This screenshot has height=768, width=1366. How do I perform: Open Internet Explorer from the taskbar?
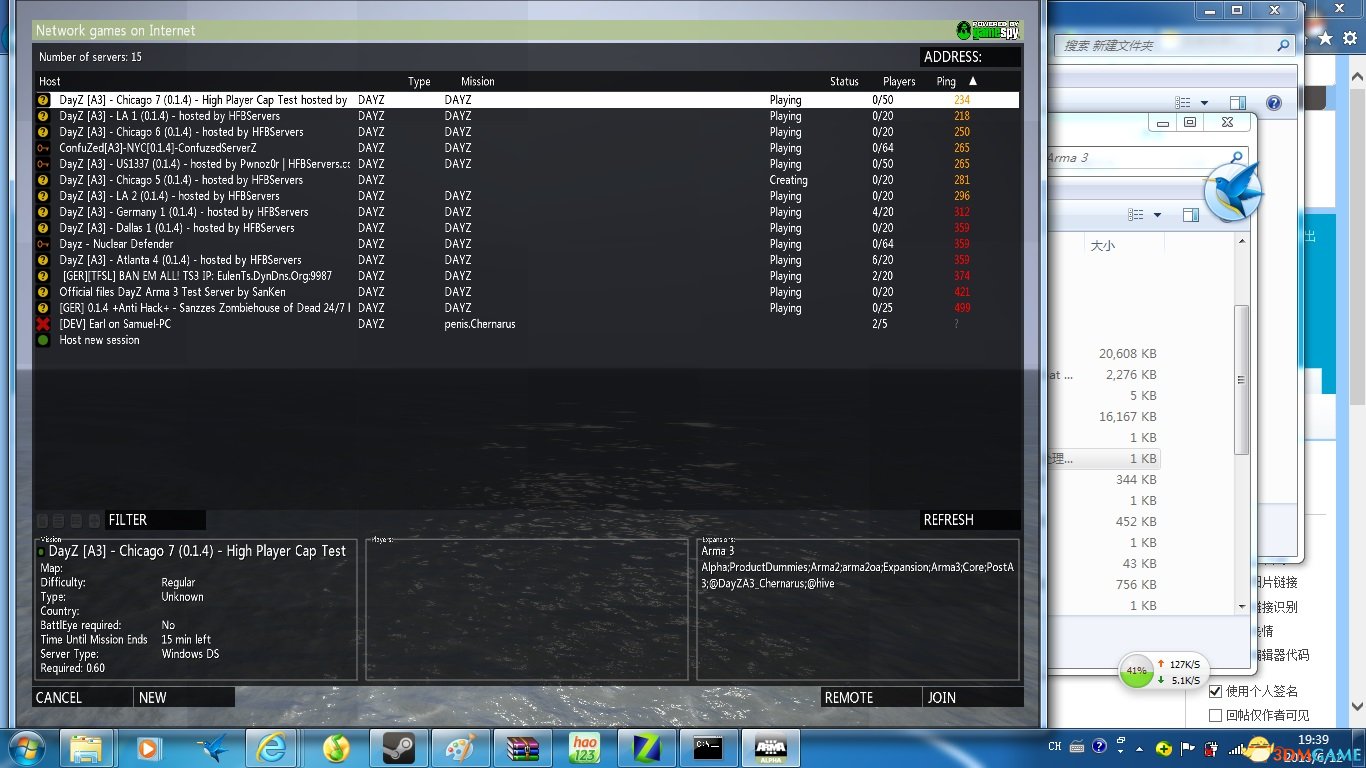click(x=272, y=748)
